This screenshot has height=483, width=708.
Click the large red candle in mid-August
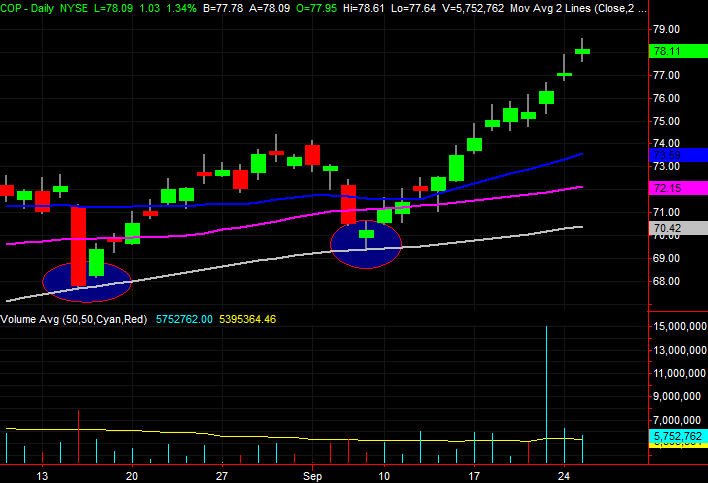pos(78,245)
